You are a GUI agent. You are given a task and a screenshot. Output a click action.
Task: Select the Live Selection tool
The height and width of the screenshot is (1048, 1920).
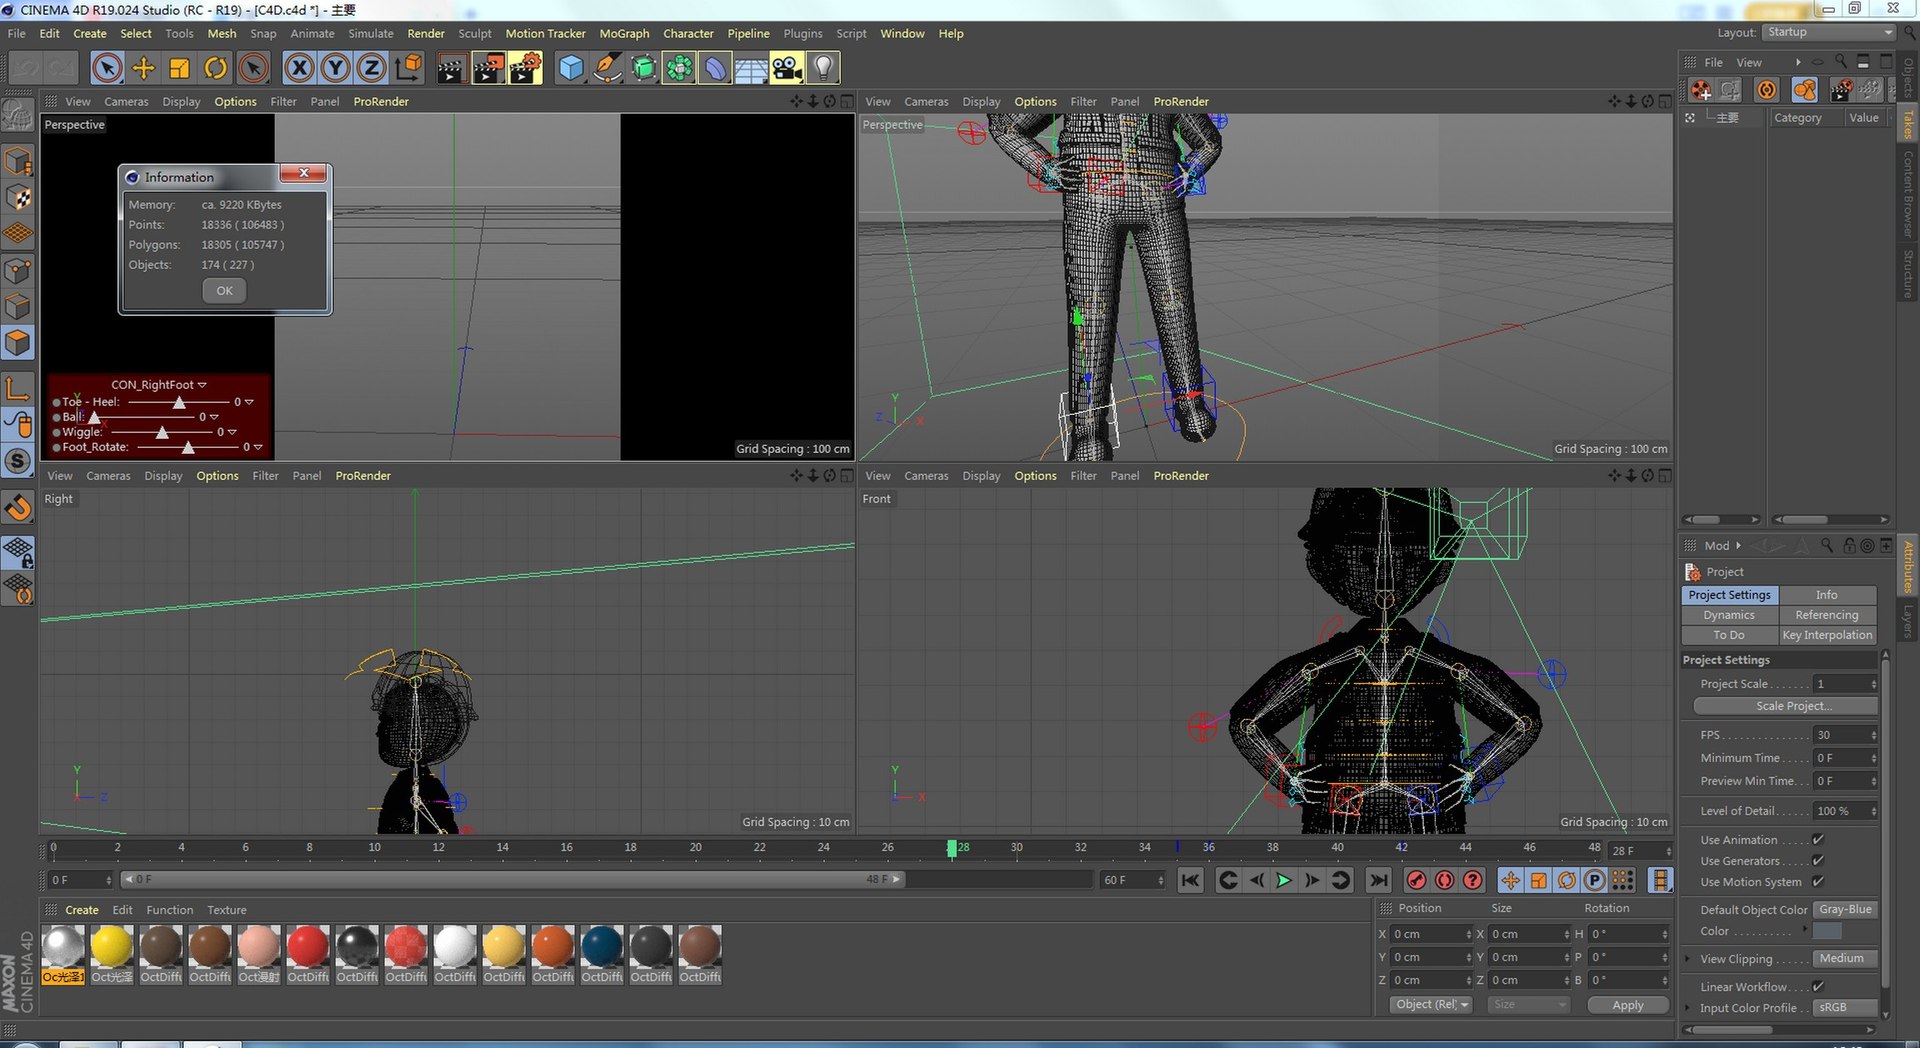tap(107, 68)
